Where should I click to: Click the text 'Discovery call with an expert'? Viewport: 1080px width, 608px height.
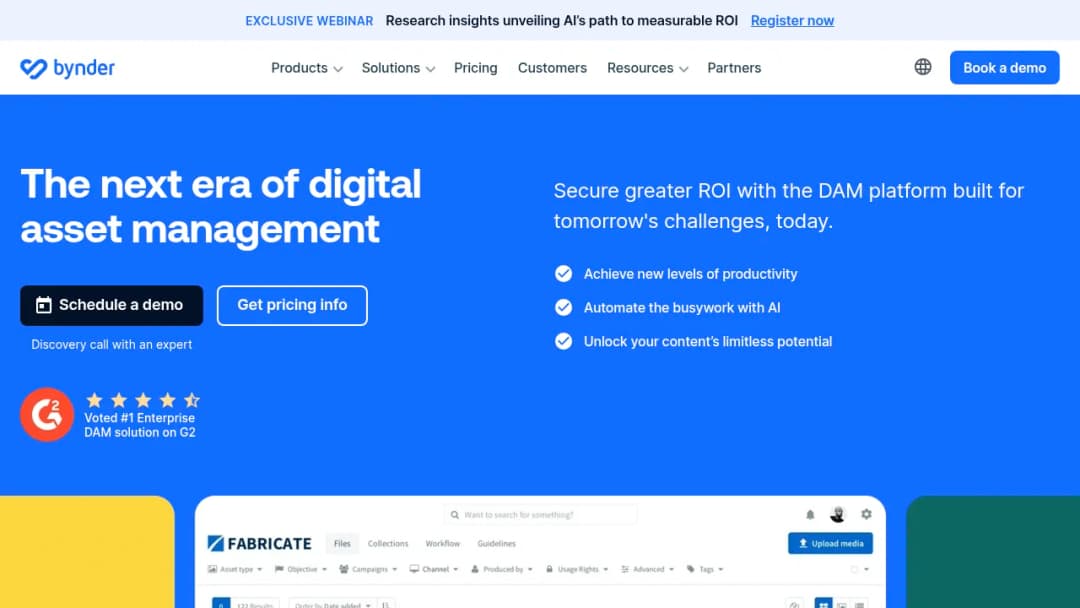point(112,344)
